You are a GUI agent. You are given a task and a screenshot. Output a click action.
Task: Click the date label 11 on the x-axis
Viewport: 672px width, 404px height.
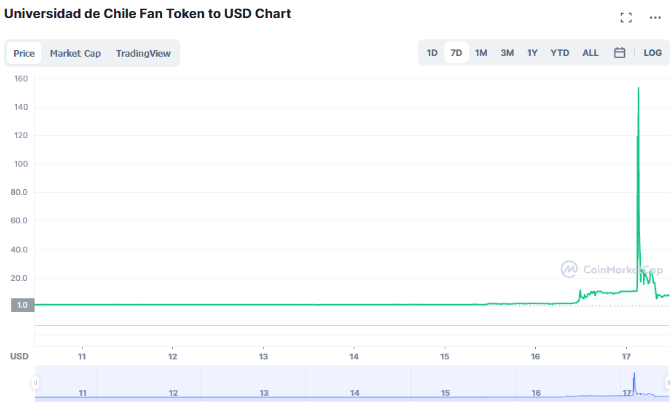[82, 356]
